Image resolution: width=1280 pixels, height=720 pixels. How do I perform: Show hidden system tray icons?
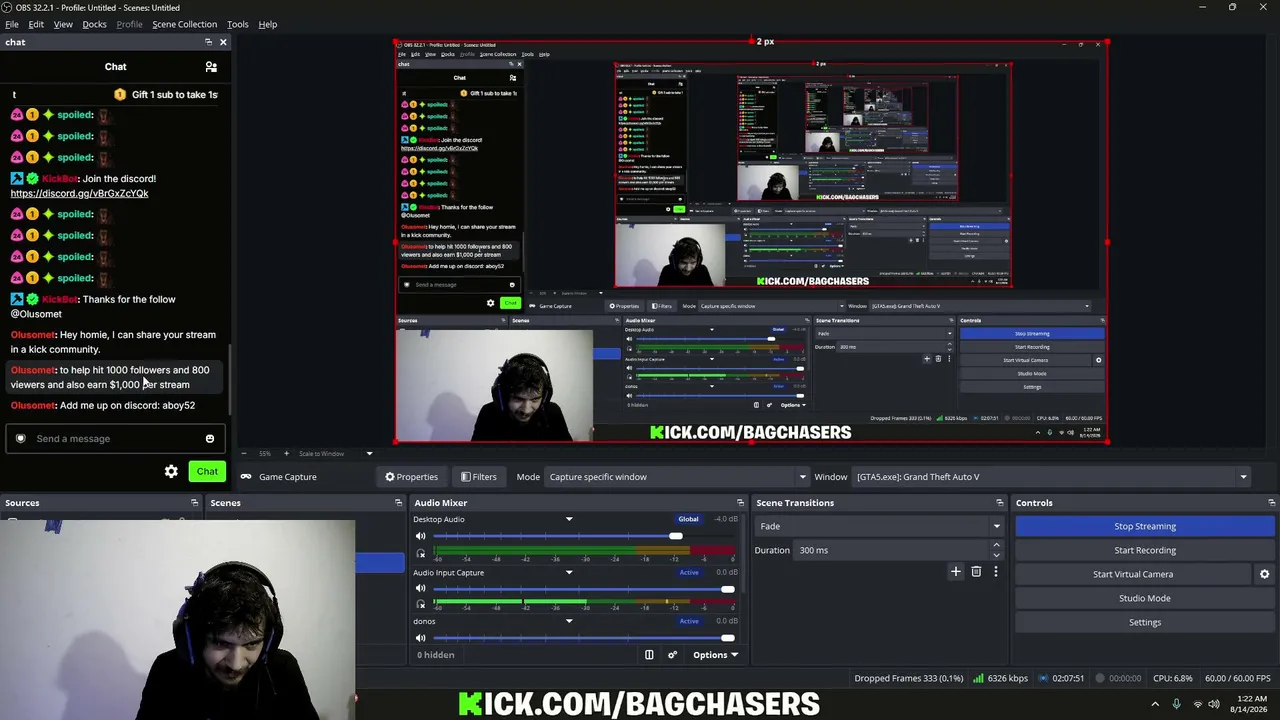[1155, 704]
